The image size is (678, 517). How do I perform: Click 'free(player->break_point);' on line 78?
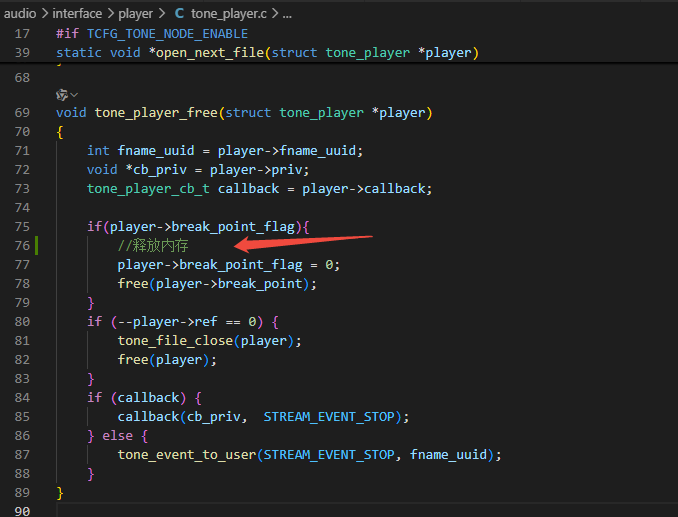[217, 284]
